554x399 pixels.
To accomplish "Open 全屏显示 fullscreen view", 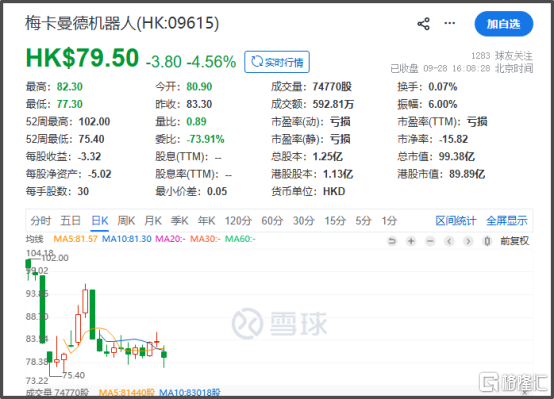I will click(x=507, y=221).
